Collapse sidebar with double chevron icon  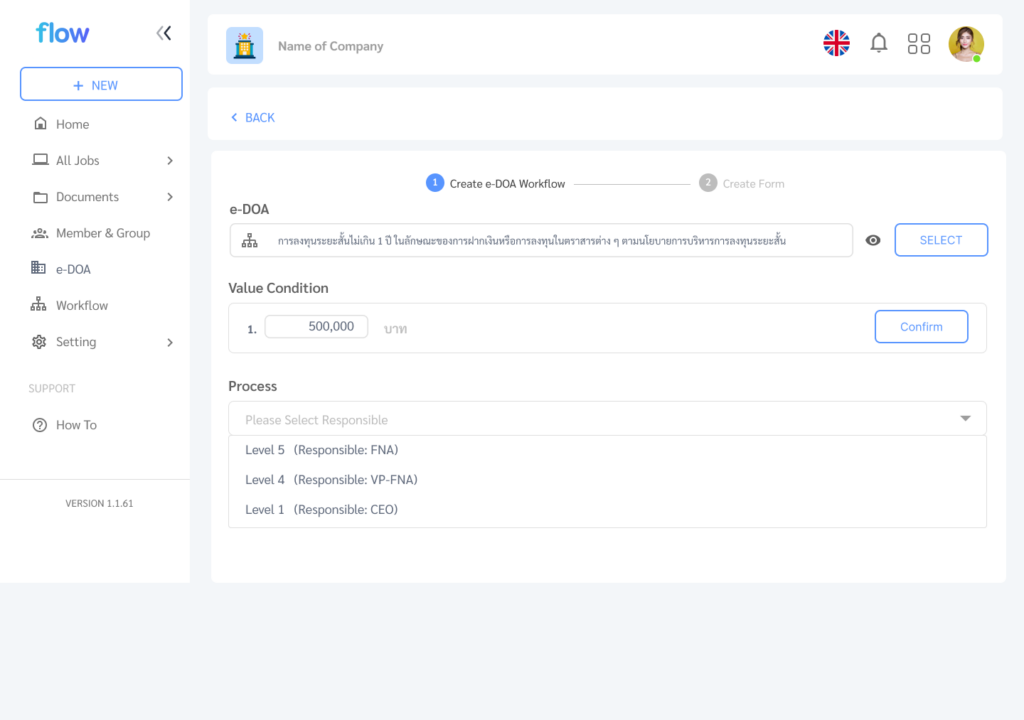pos(164,33)
